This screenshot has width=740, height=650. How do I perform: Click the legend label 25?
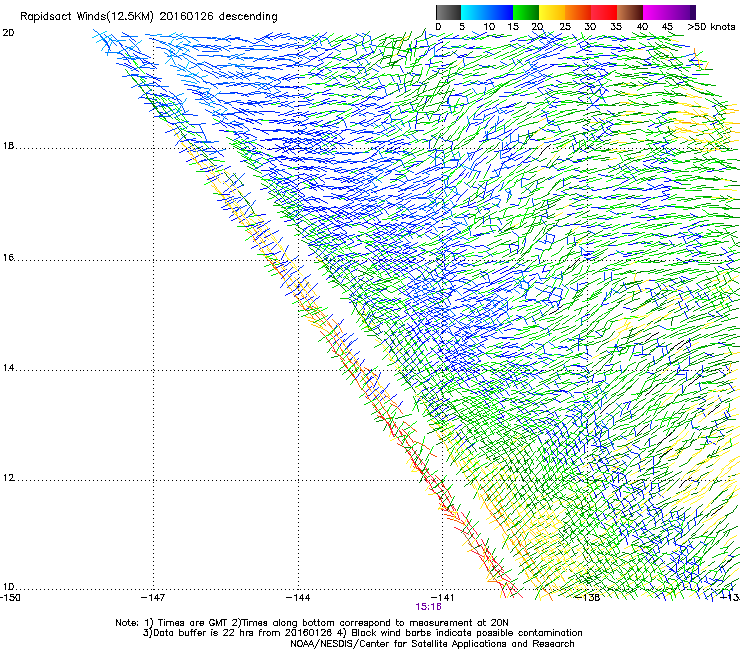(x=565, y=27)
